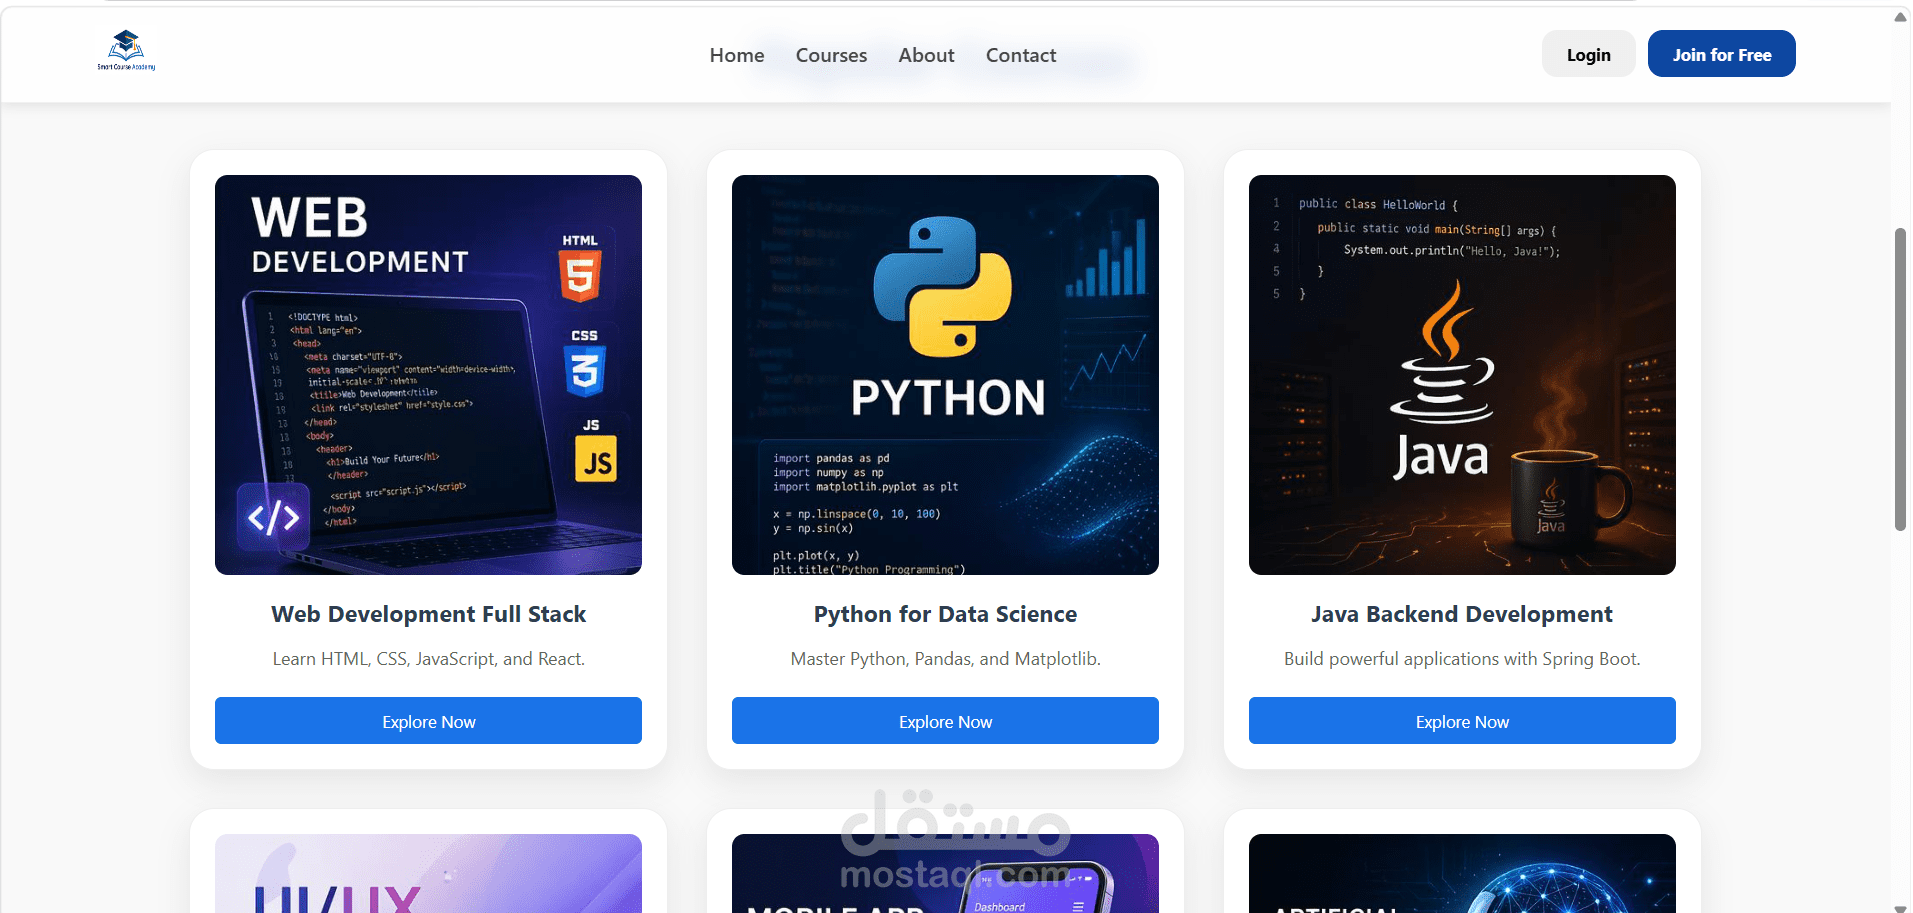Open the Web Development course thumbnail
The image size is (1913, 913).
[x=428, y=375]
